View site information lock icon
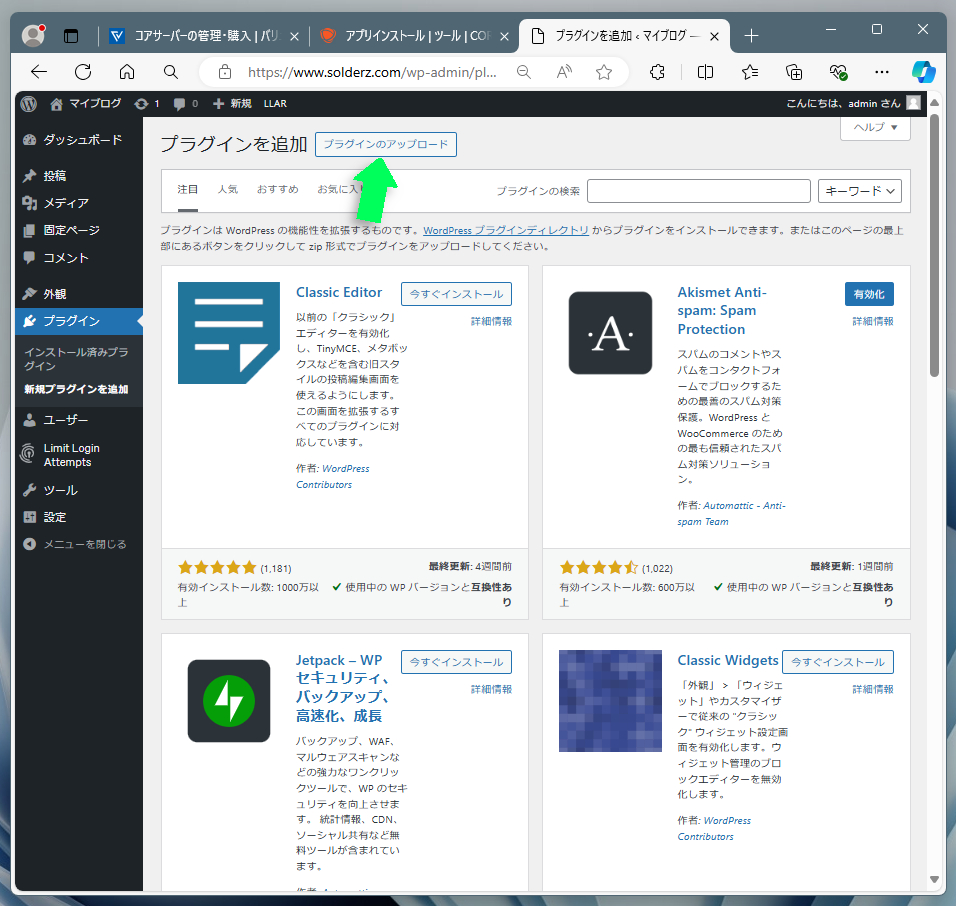Viewport: 956px width, 906px height. point(225,72)
